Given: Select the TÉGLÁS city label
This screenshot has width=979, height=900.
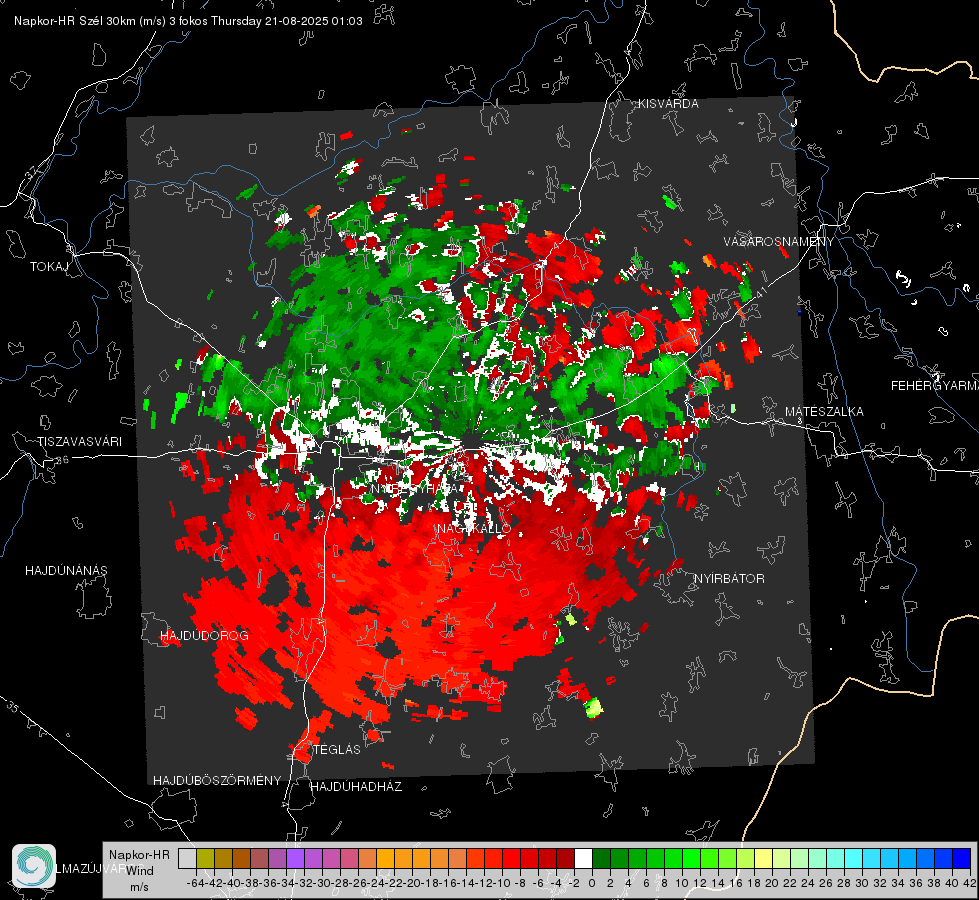Looking at the screenshot, I should [337, 750].
